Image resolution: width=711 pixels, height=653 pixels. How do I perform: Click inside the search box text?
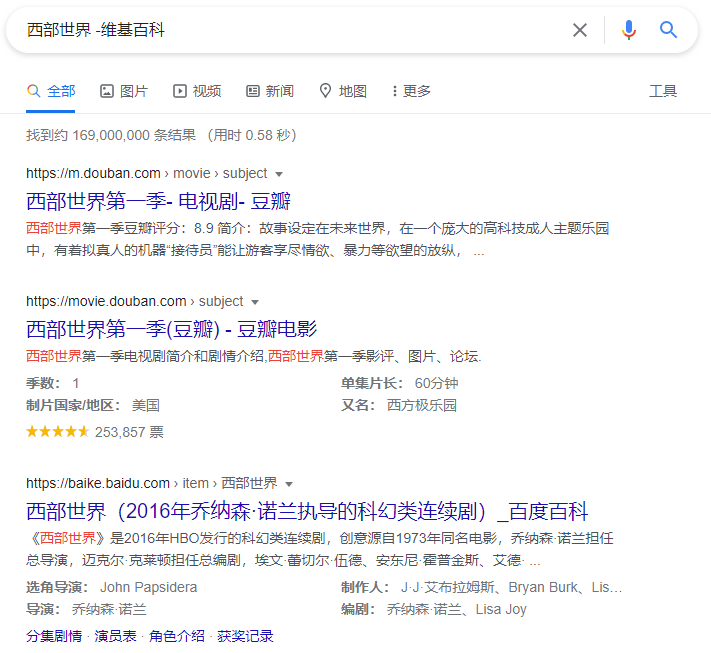[96, 30]
